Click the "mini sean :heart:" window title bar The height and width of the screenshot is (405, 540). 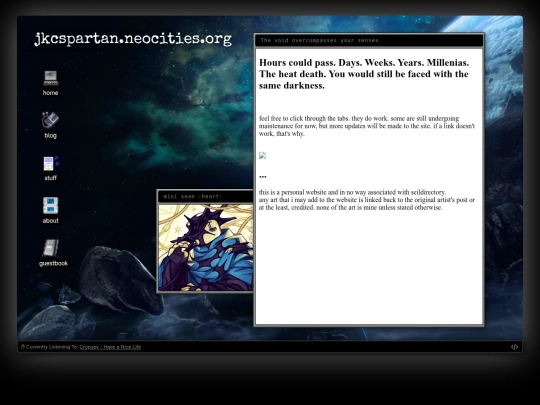point(206,197)
